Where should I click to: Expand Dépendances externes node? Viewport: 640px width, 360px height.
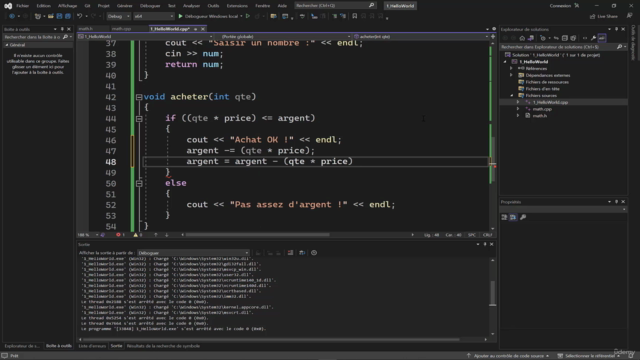(511, 76)
